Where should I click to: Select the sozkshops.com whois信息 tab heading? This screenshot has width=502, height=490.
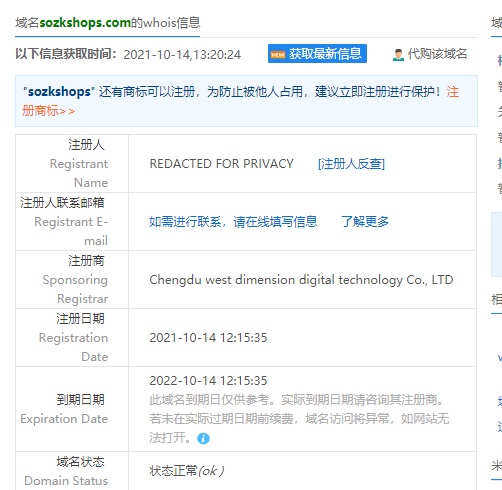coord(108,23)
